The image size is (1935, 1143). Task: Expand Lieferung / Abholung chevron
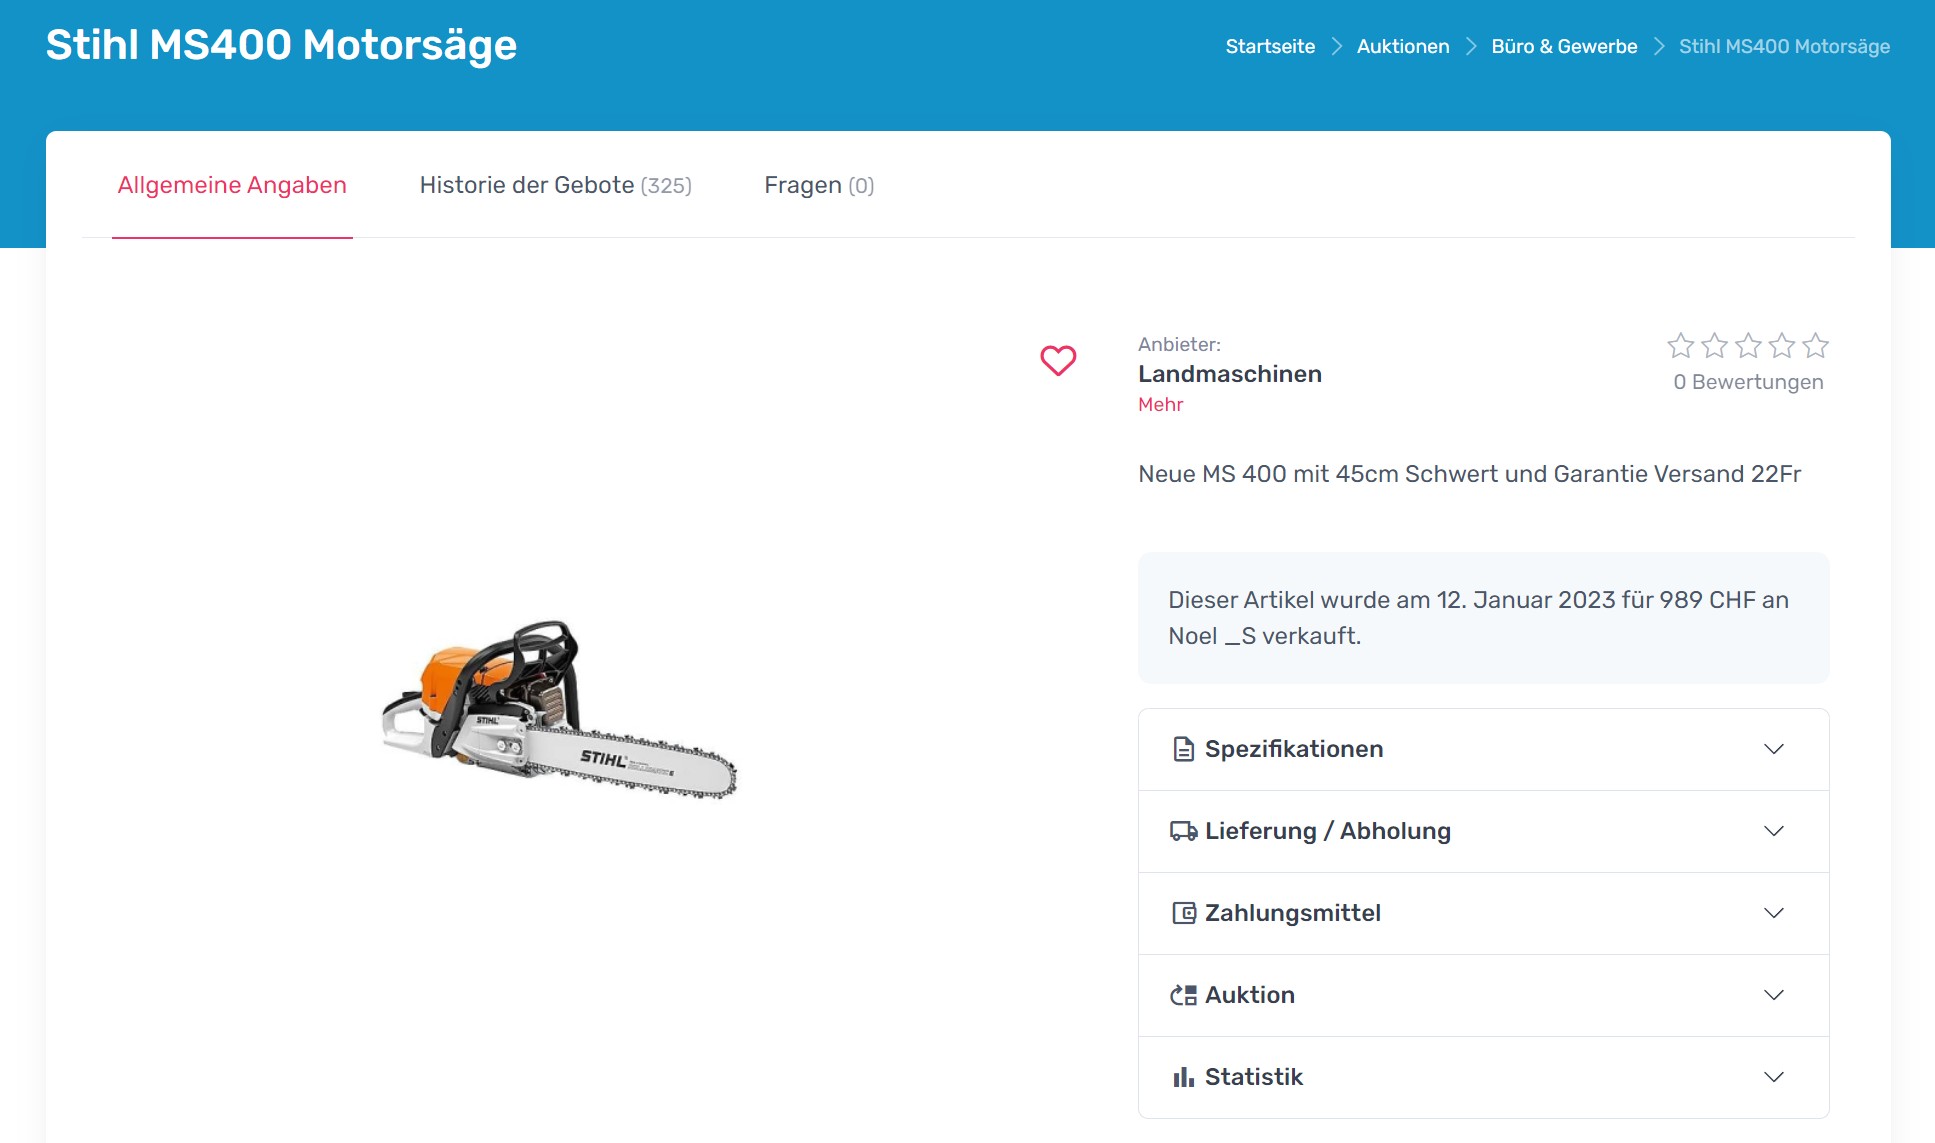point(1773,831)
